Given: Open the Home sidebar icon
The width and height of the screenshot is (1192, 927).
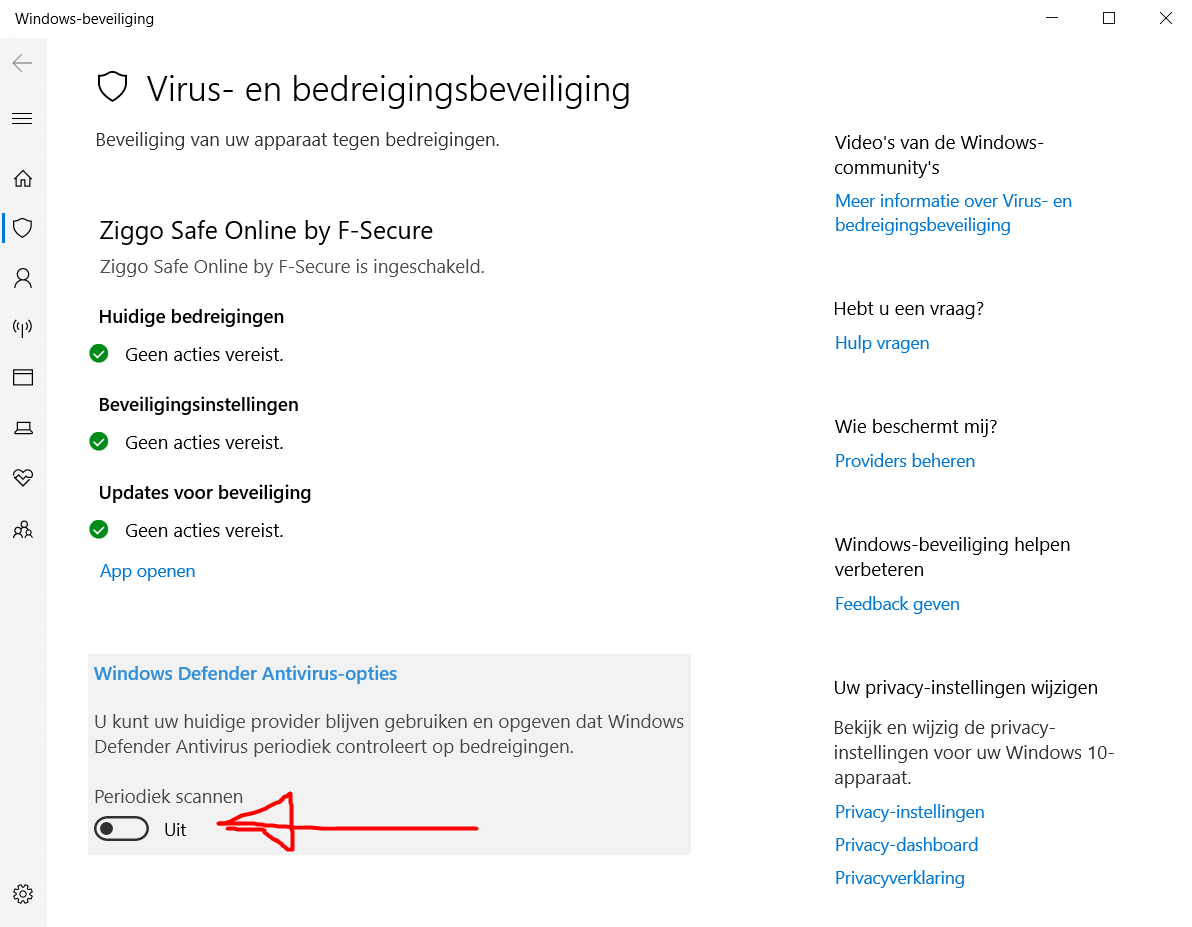Looking at the screenshot, I should click(23, 179).
